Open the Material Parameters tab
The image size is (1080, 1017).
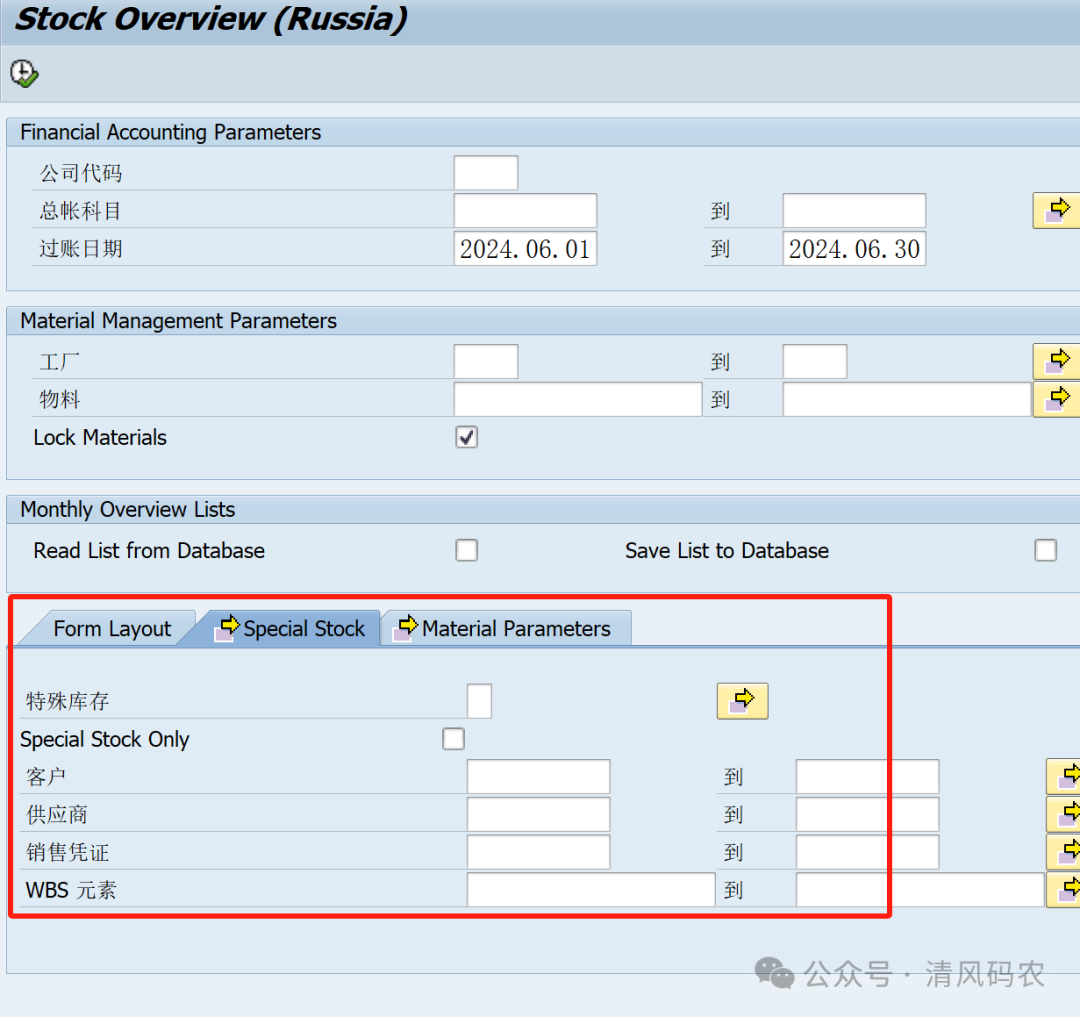coord(506,629)
